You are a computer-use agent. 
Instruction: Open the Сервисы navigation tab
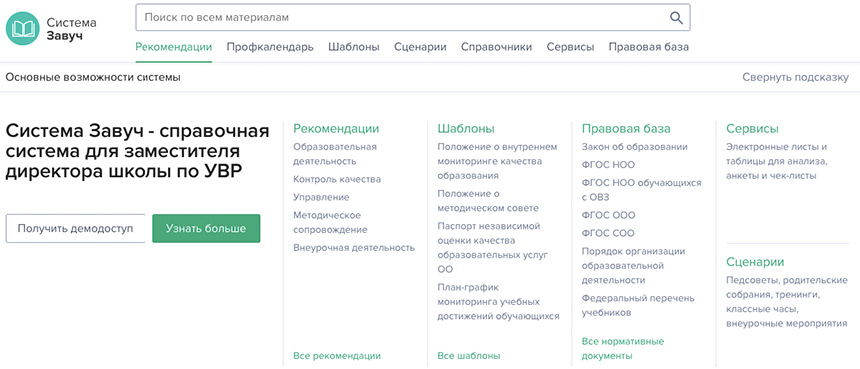click(x=570, y=47)
